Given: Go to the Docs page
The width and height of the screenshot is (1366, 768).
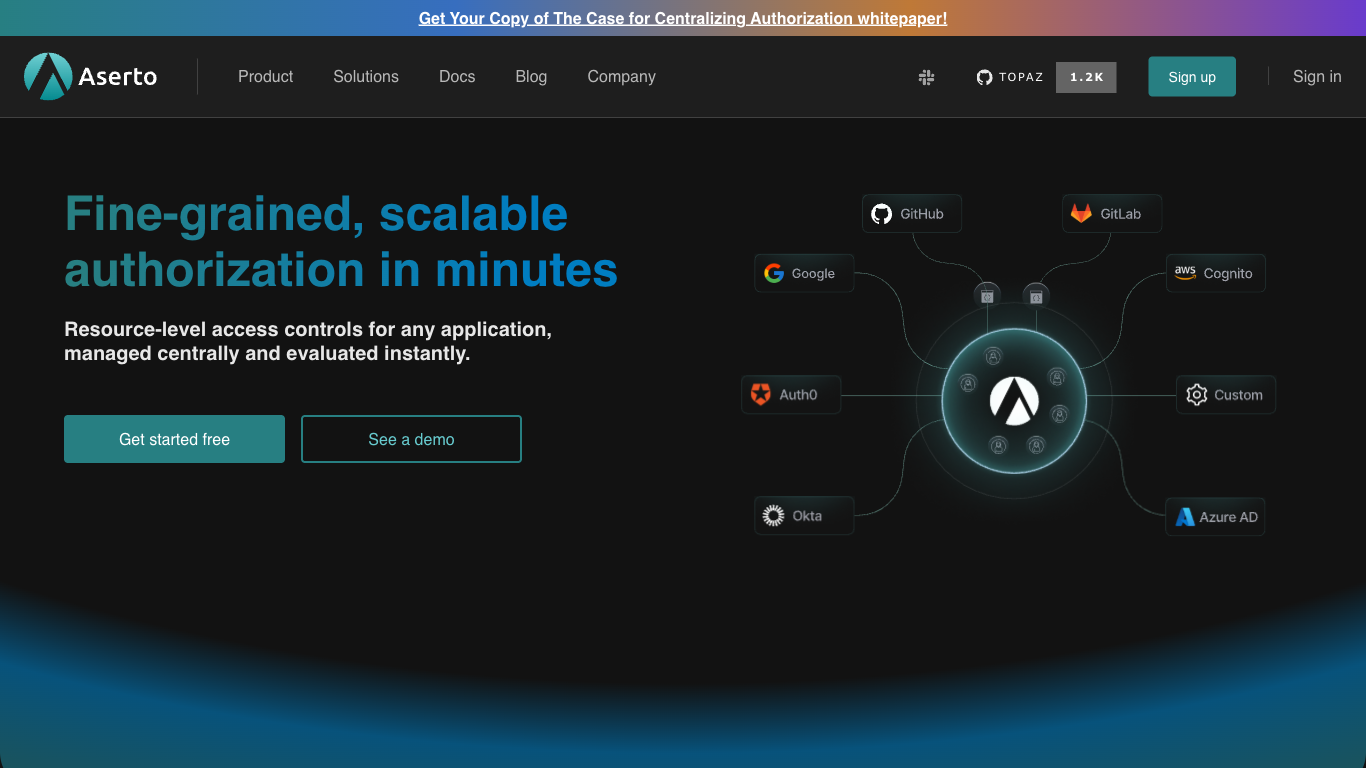Looking at the screenshot, I should tap(457, 77).
